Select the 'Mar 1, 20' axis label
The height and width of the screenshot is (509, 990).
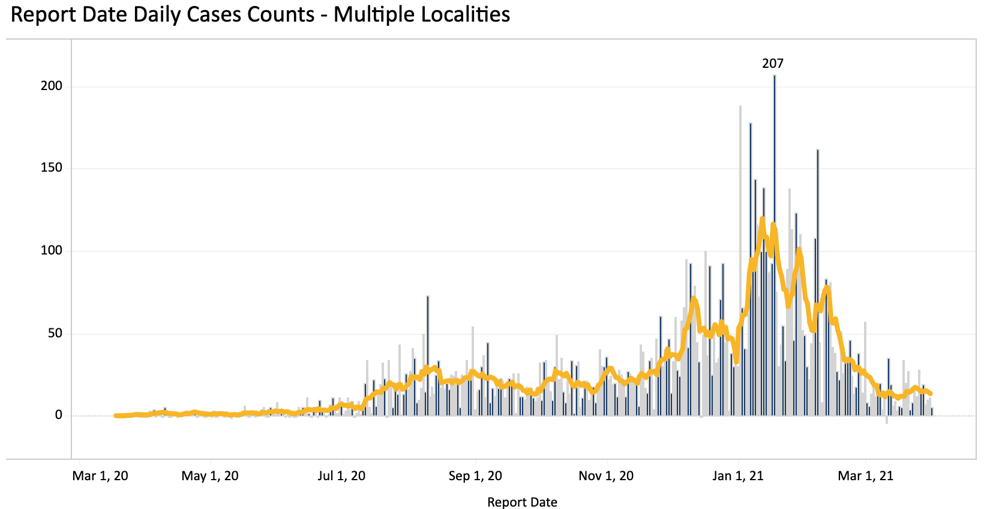pyautogui.click(x=100, y=476)
